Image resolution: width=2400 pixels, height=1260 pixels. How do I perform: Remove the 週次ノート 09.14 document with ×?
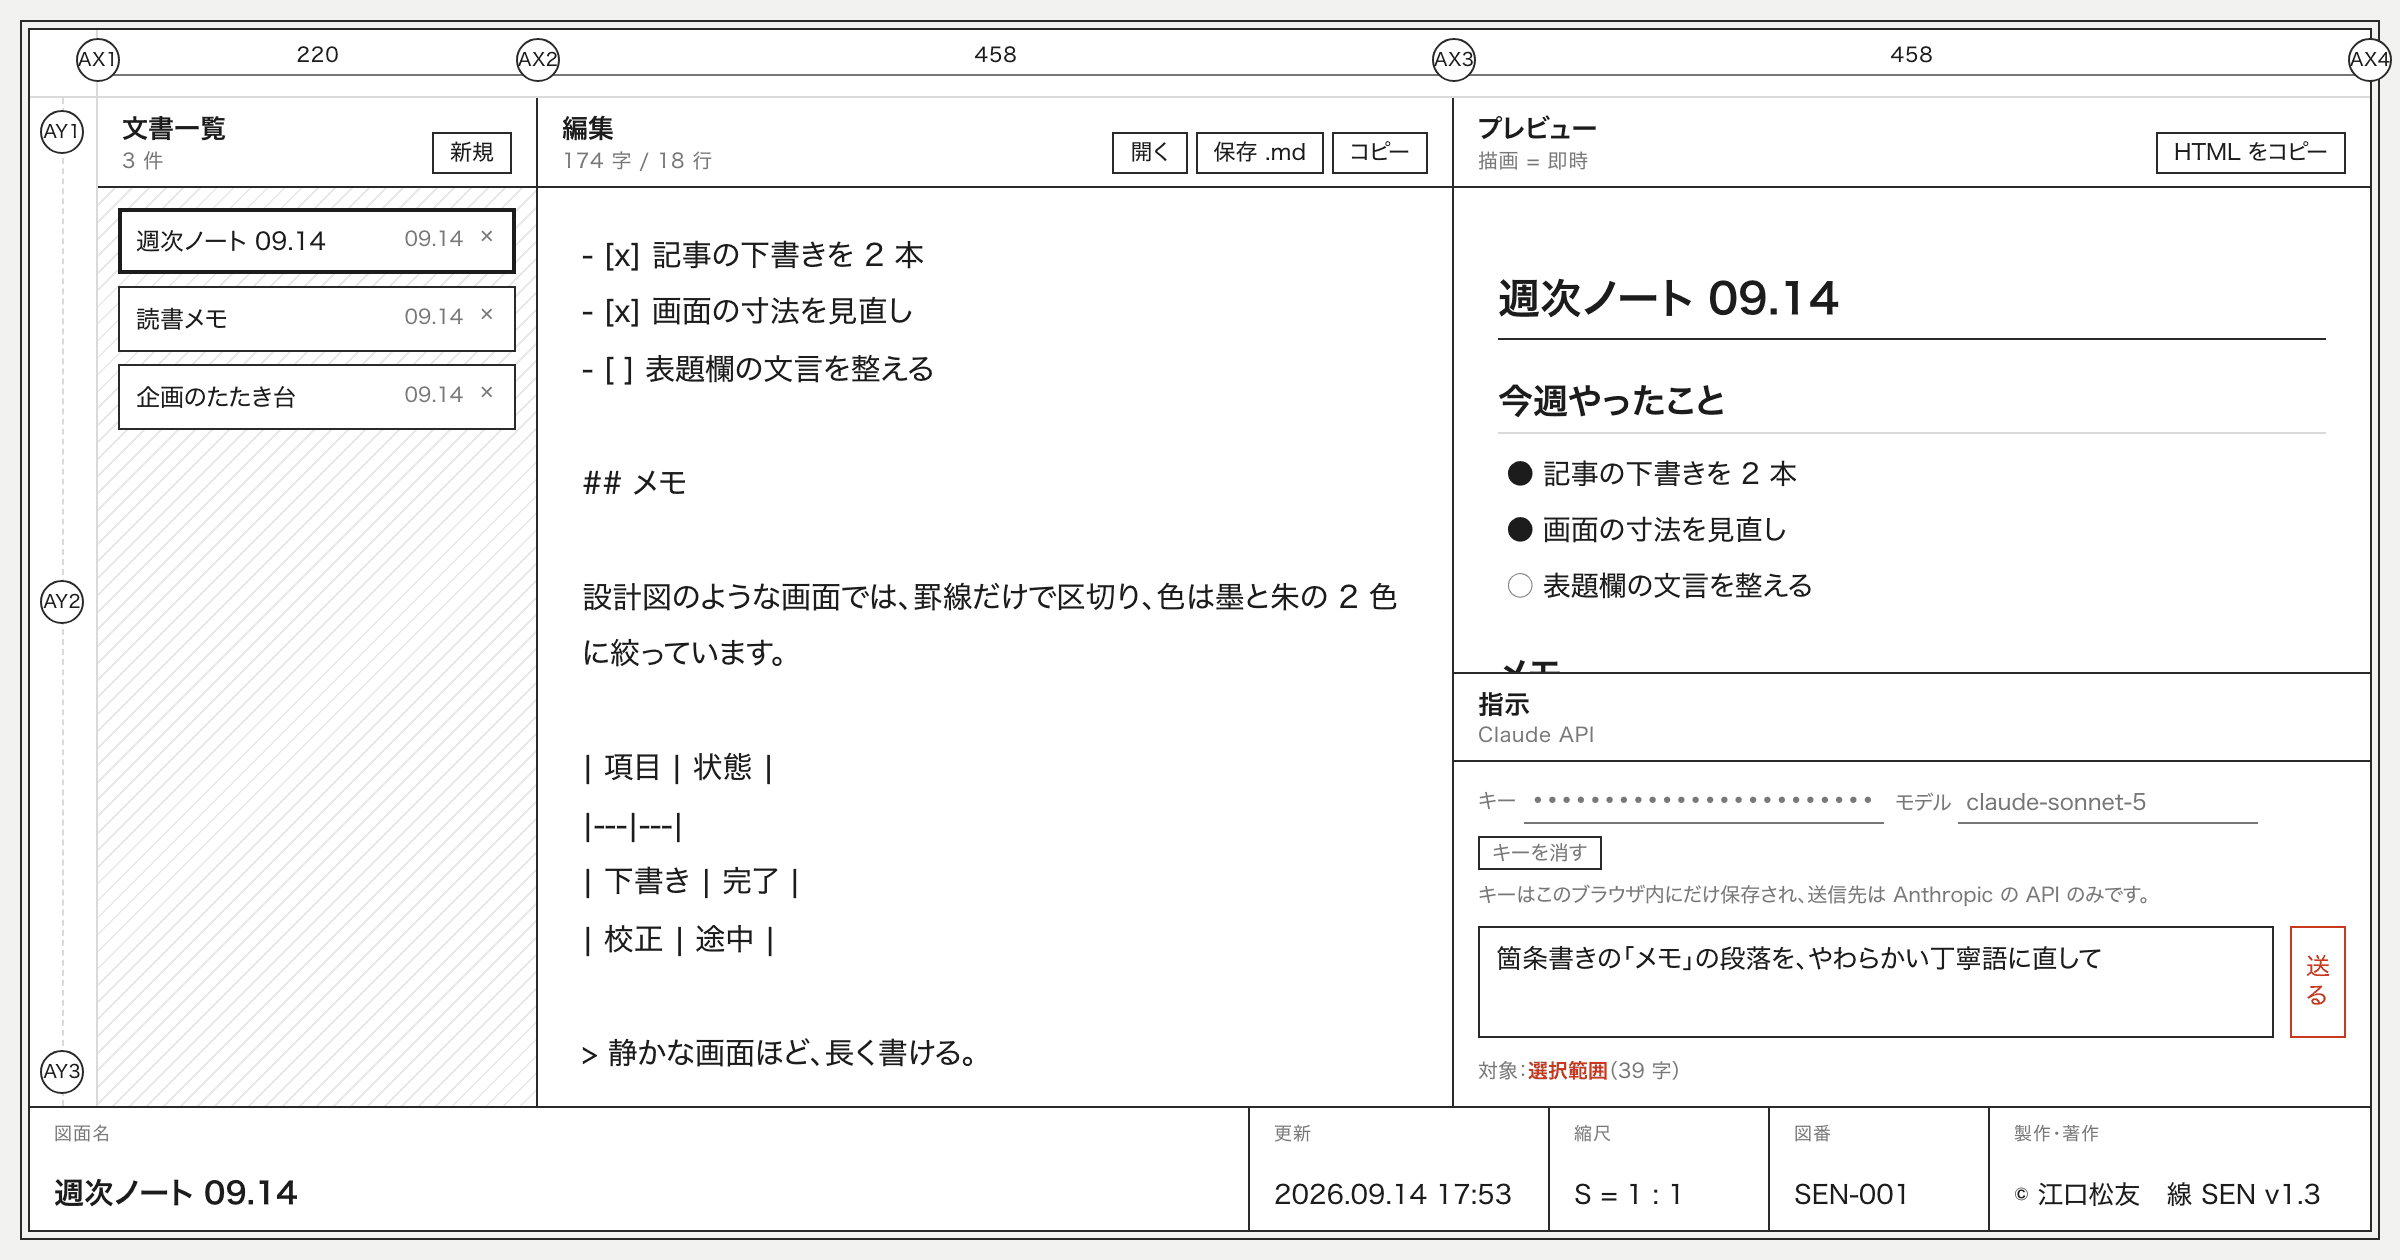tap(487, 237)
